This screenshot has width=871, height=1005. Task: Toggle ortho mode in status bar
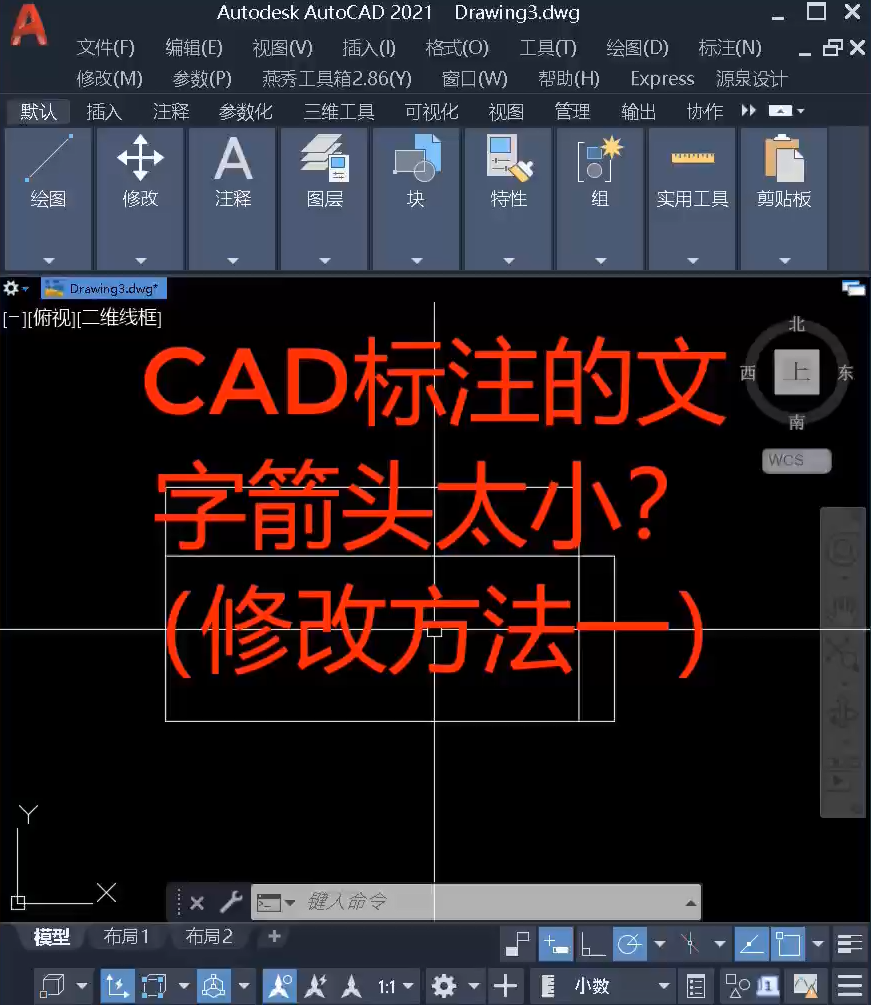593,943
